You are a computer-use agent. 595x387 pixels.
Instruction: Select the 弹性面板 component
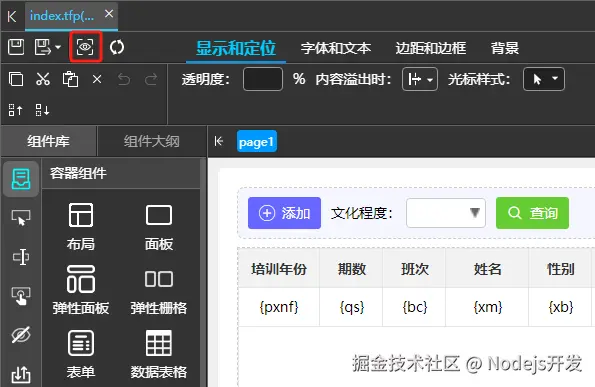(81, 291)
